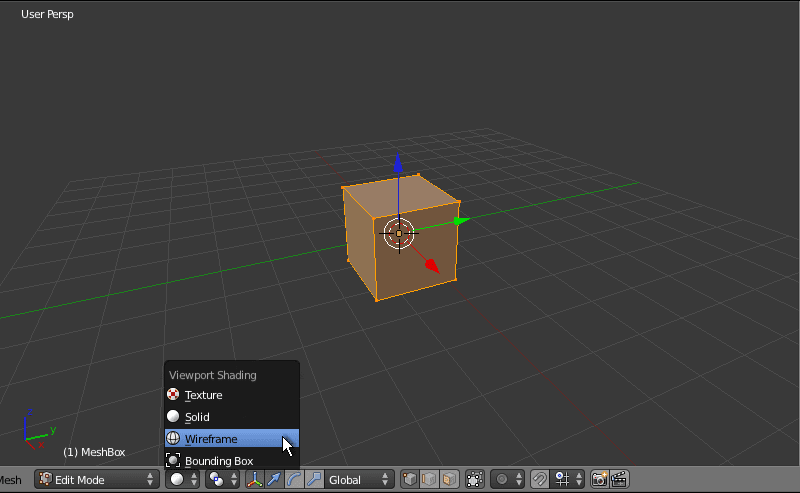Pick Bounding Box shading option

pyautogui.click(x=232, y=461)
